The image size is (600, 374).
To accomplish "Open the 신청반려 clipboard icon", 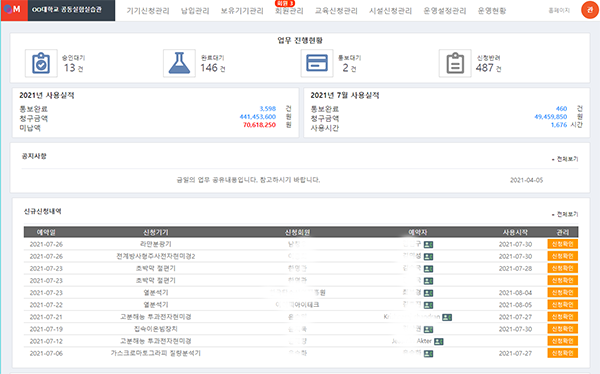I will [455, 64].
